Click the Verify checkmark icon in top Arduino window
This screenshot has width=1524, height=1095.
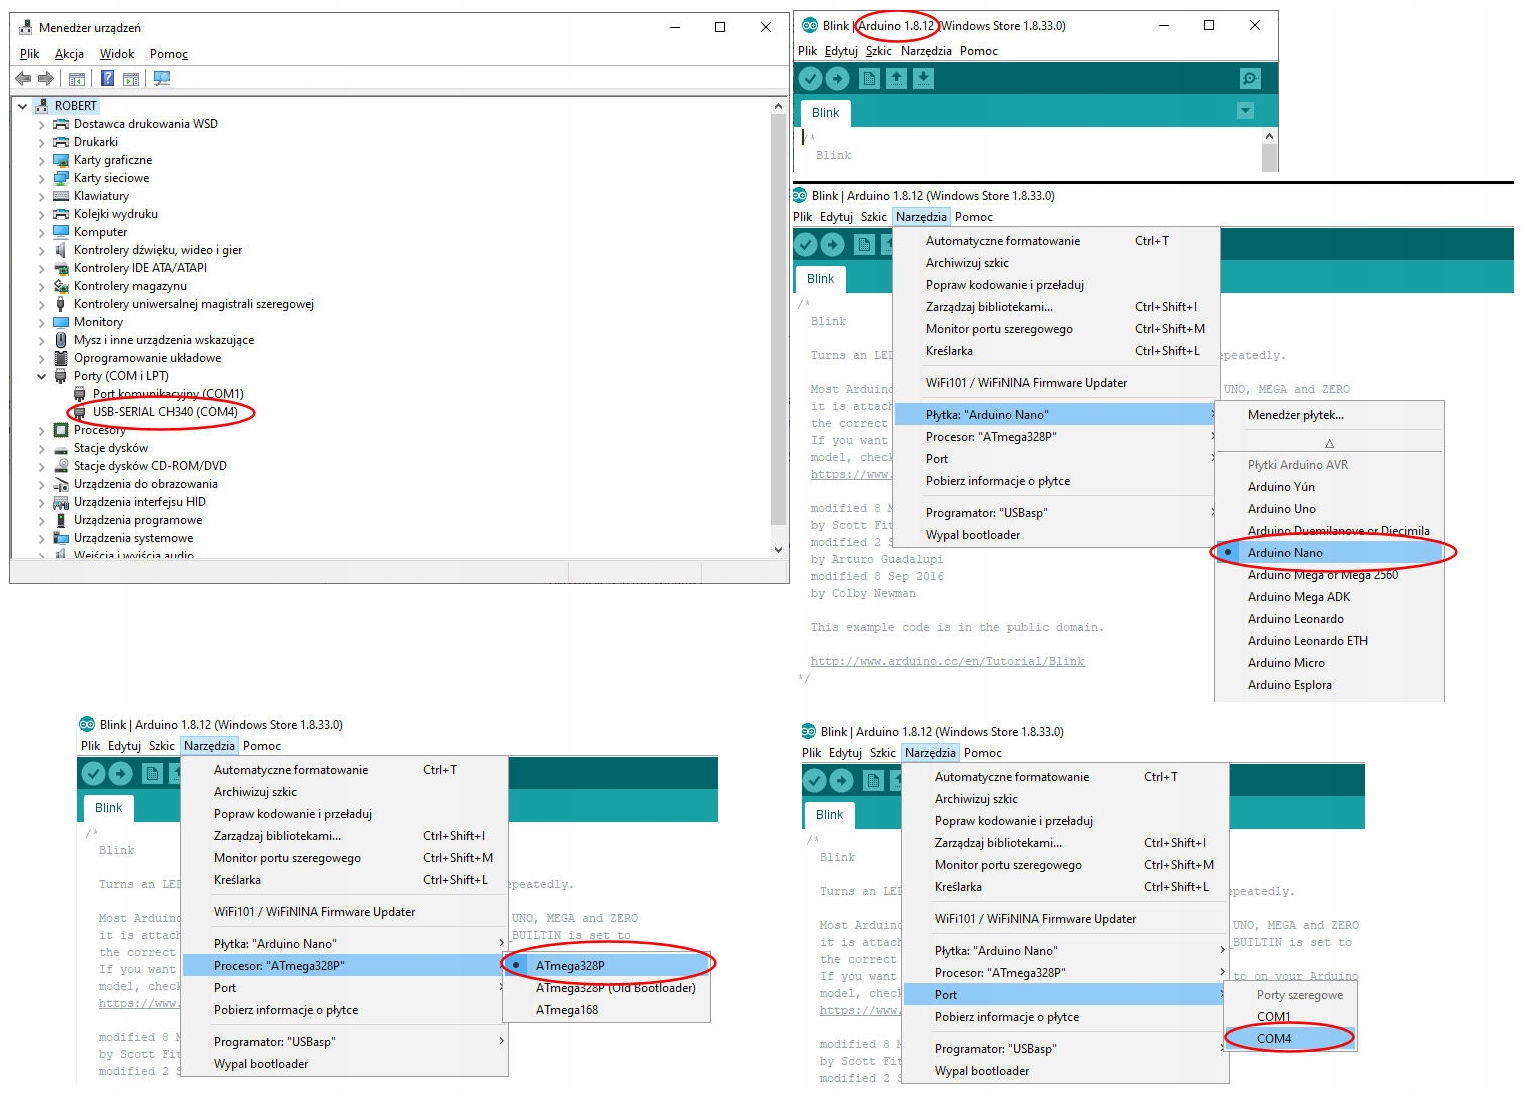tap(811, 78)
